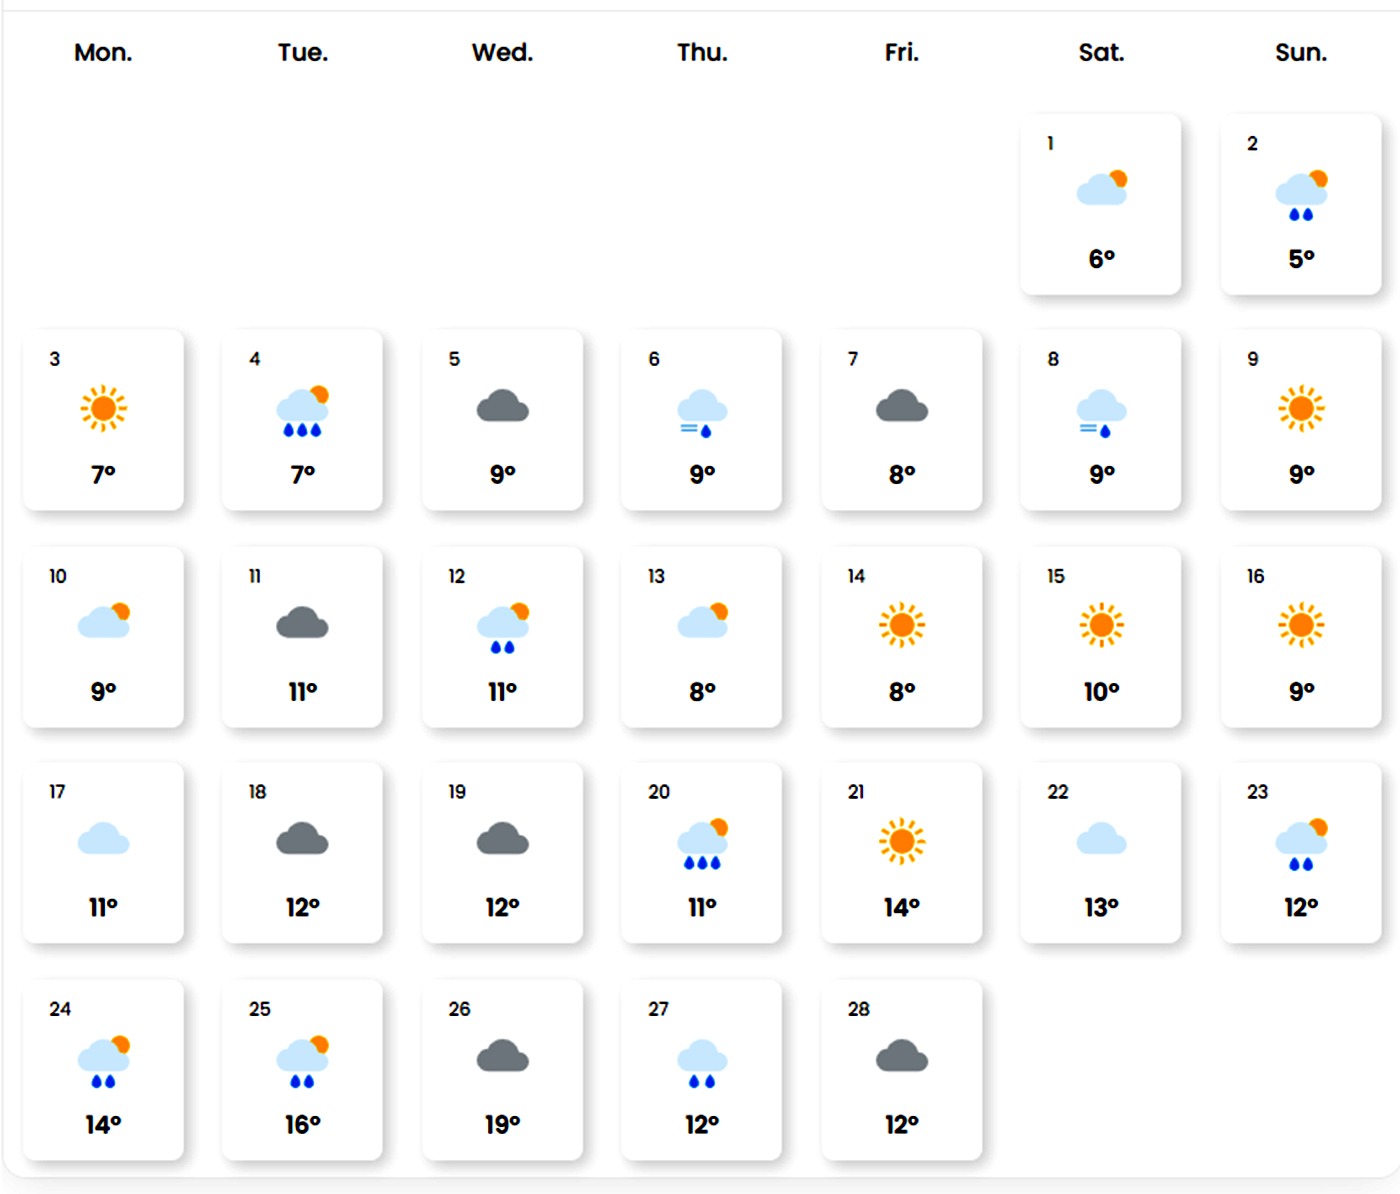Viewport: 1400px width, 1194px height.
Task: Click the sun icon on day 14
Action: pyautogui.click(x=901, y=625)
